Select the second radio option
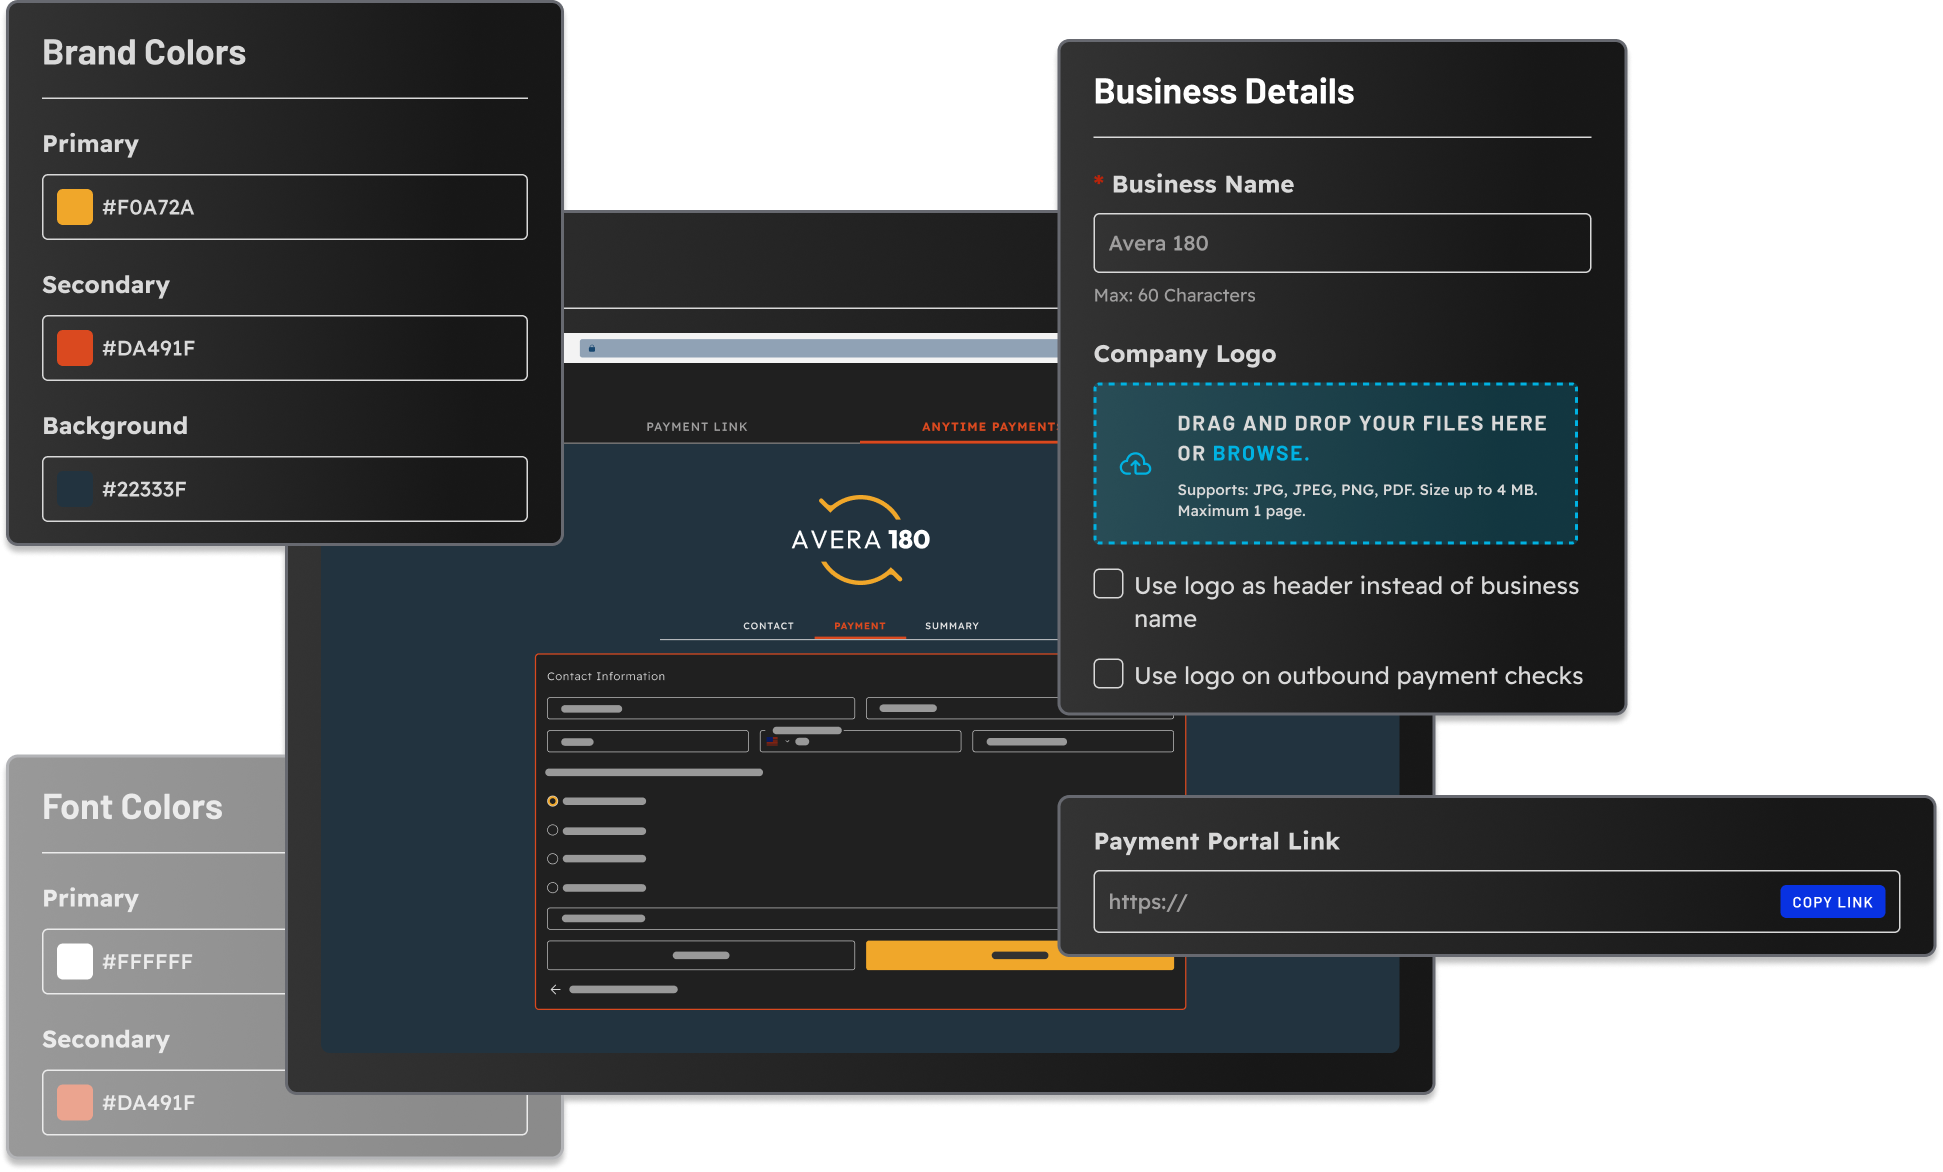 point(552,830)
